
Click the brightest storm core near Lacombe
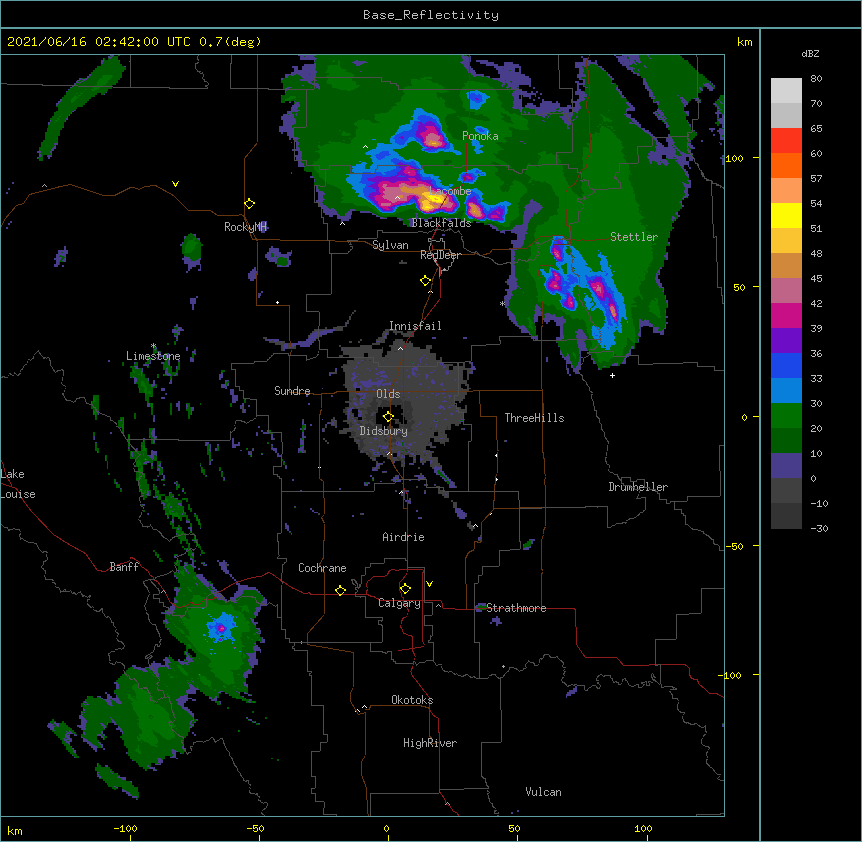pos(430,199)
